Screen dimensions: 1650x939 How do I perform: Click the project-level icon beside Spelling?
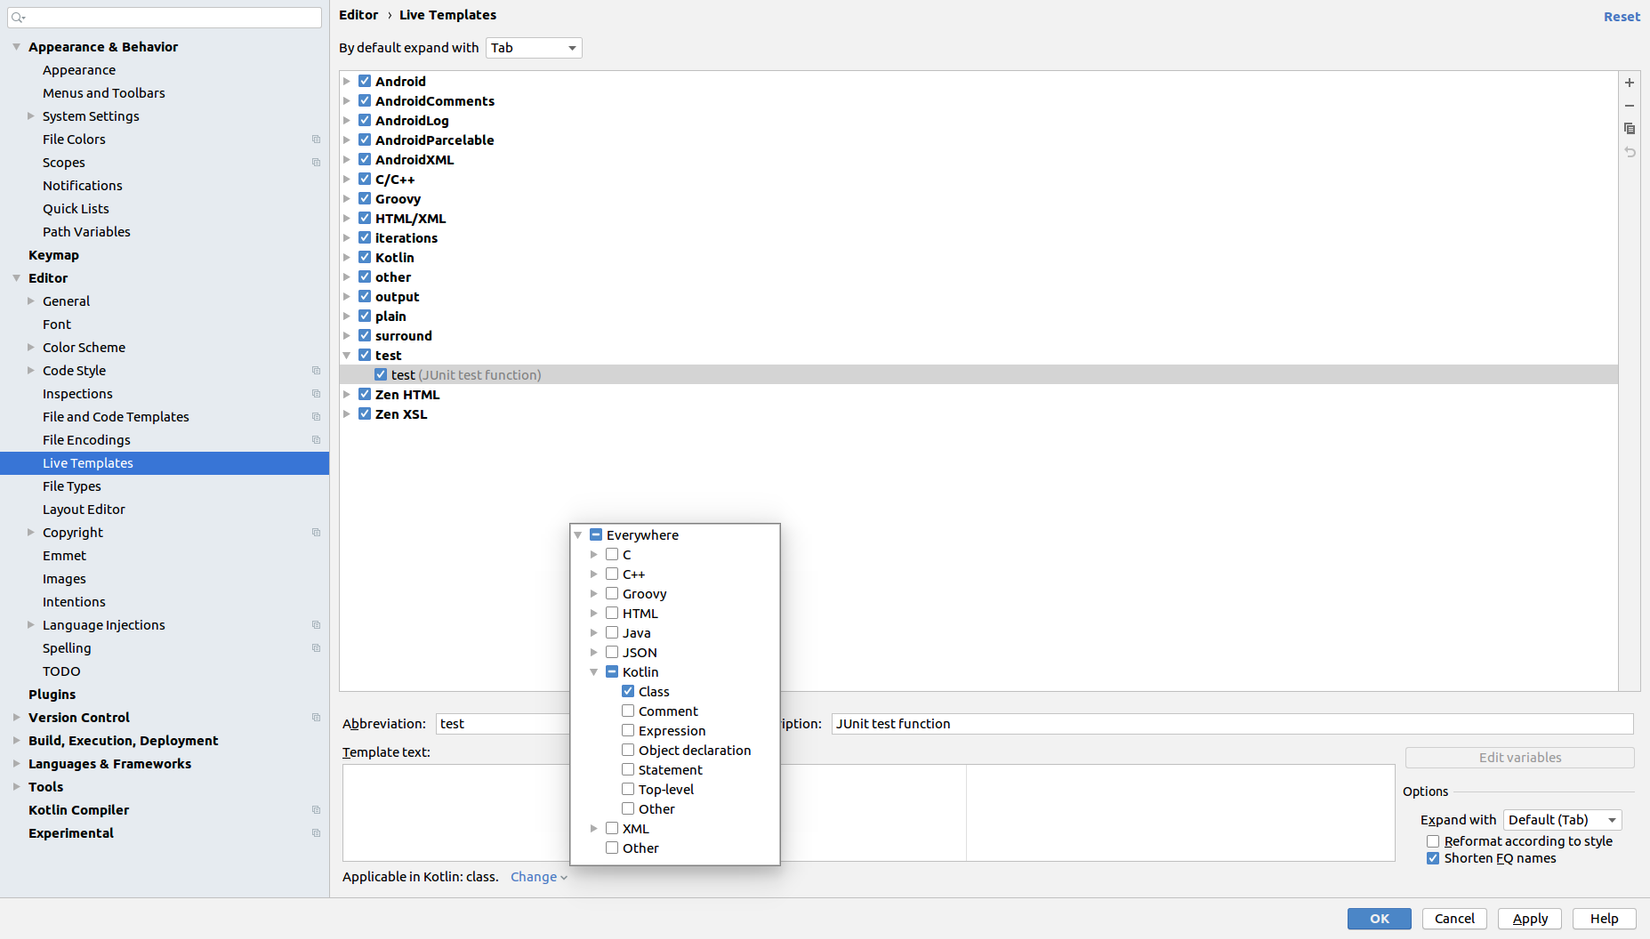click(316, 648)
